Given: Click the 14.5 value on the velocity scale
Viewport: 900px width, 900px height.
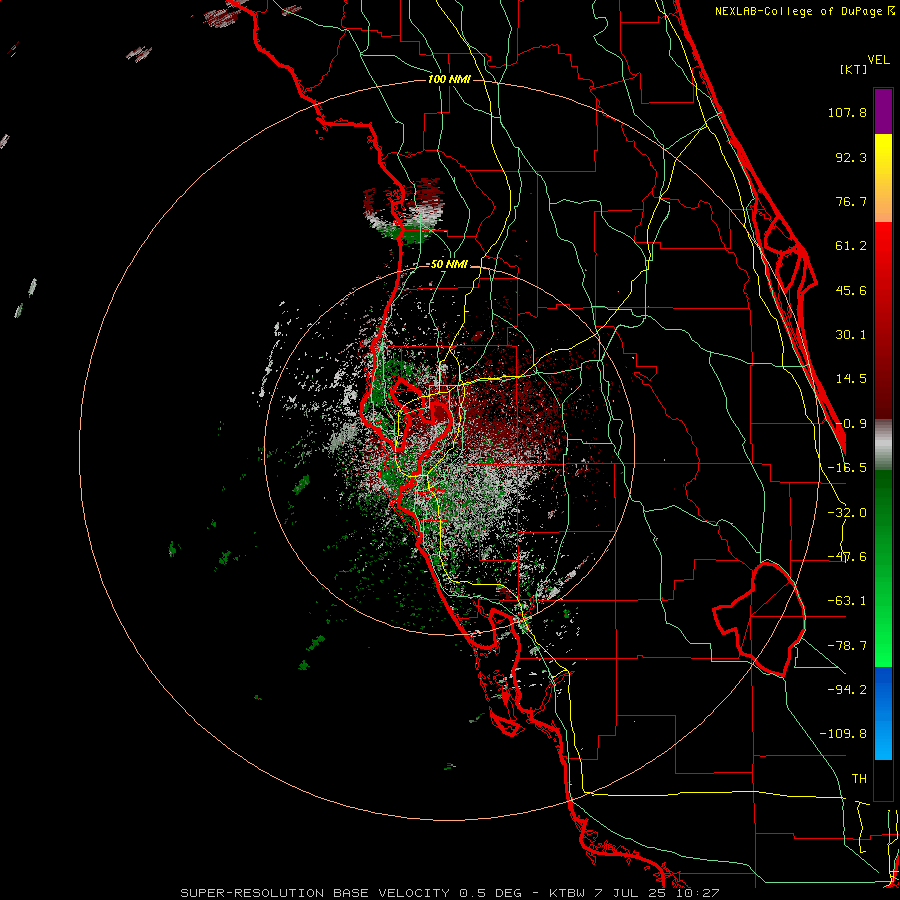Looking at the screenshot, I should click(x=851, y=379).
